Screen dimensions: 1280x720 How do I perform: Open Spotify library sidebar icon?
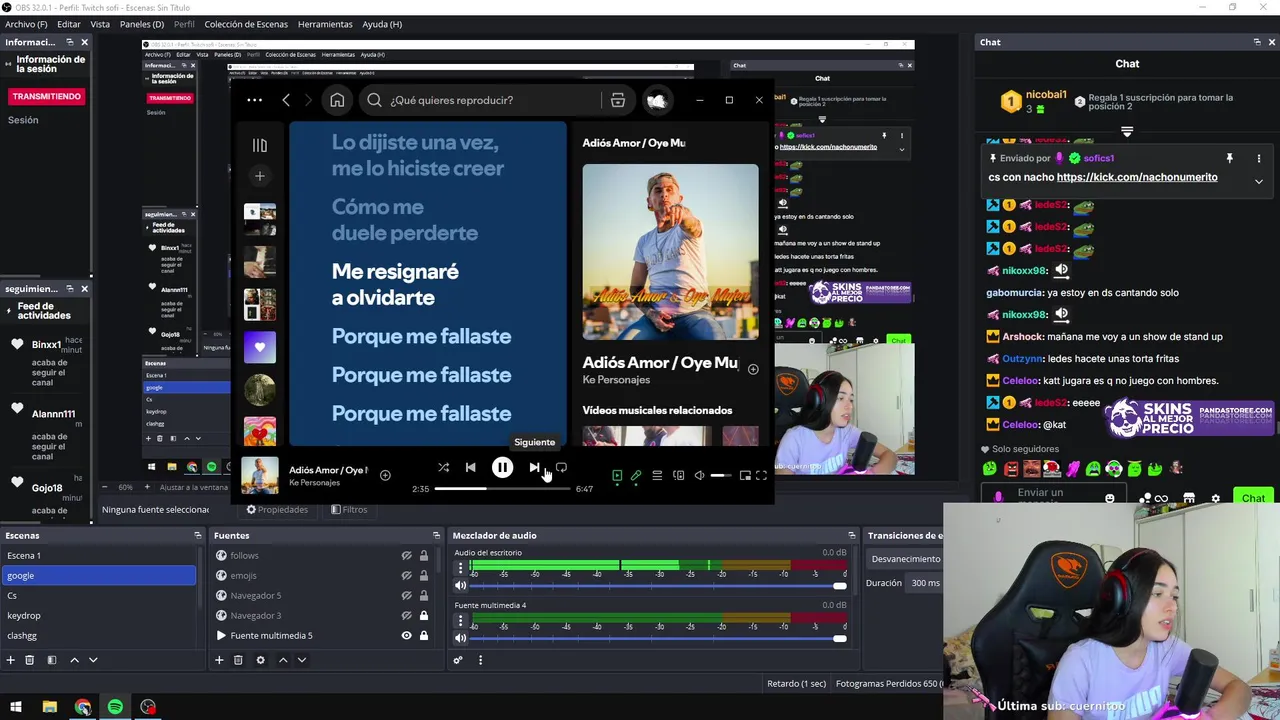pos(260,145)
